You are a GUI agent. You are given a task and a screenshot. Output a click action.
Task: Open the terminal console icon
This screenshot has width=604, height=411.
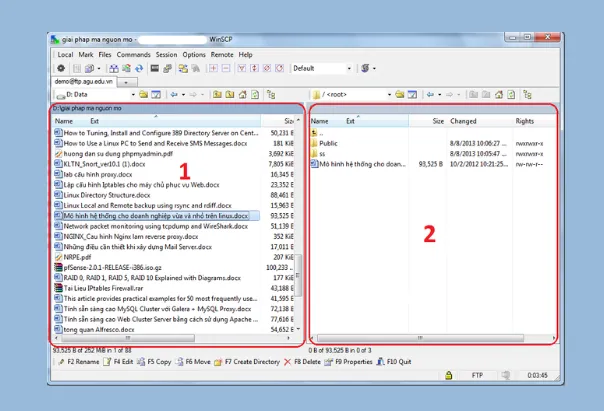pyautogui.click(x=154, y=69)
